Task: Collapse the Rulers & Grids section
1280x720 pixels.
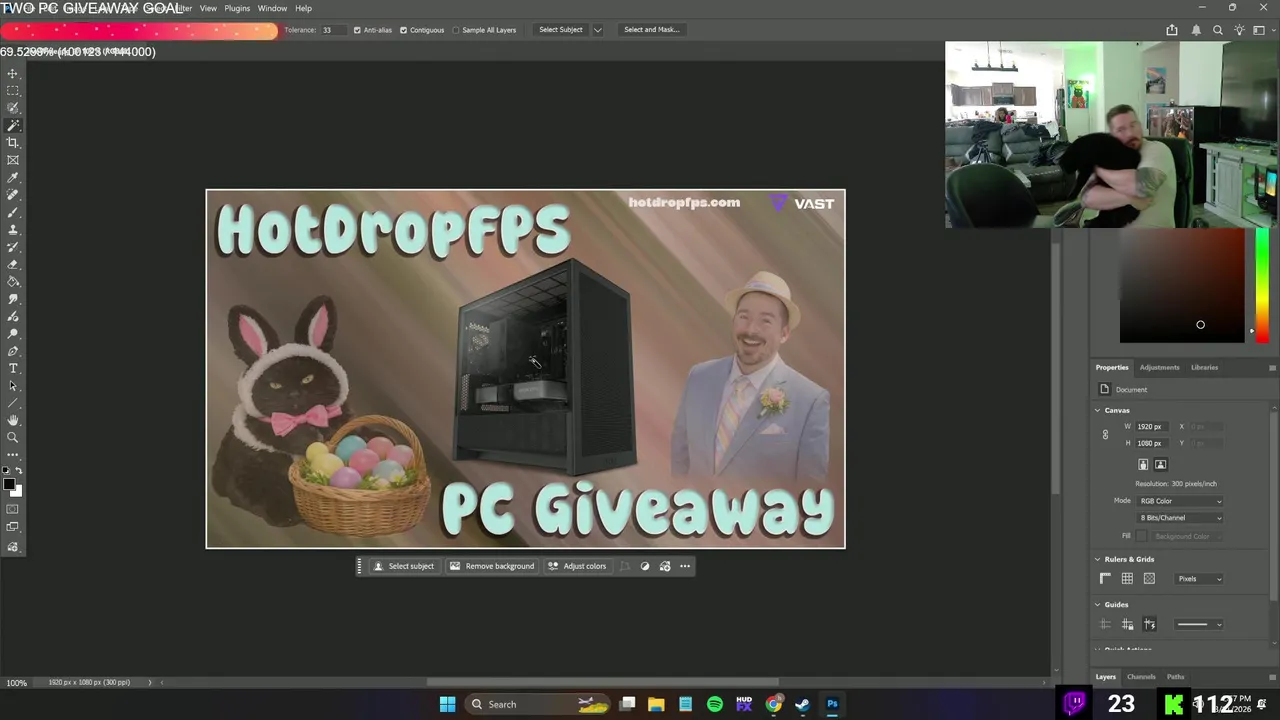Action: point(1097,559)
